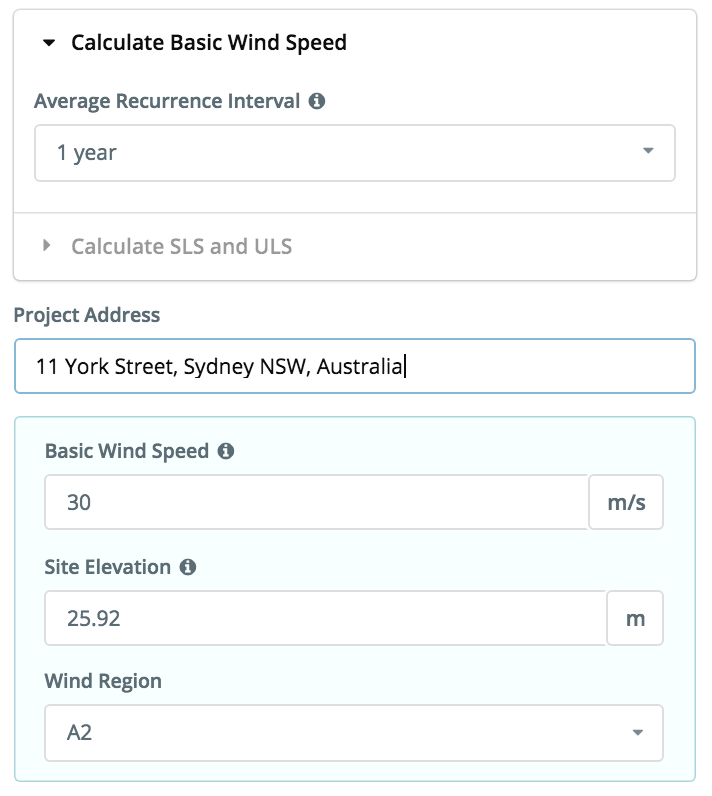Click the Site Elevation info icon
Viewport: 712px width, 796px height.
[x=188, y=567]
